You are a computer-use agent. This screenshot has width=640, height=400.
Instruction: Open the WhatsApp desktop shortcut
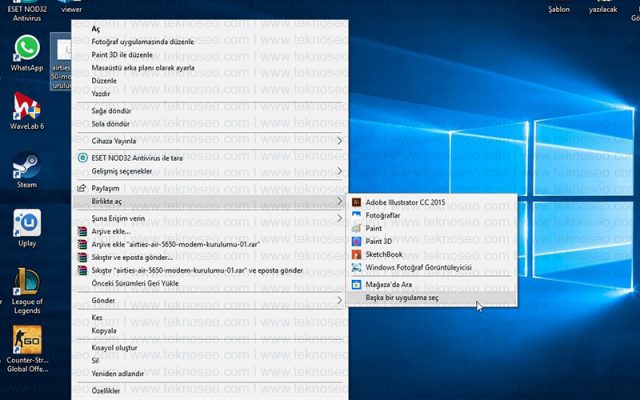pyautogui.click(x=27, y=53)
